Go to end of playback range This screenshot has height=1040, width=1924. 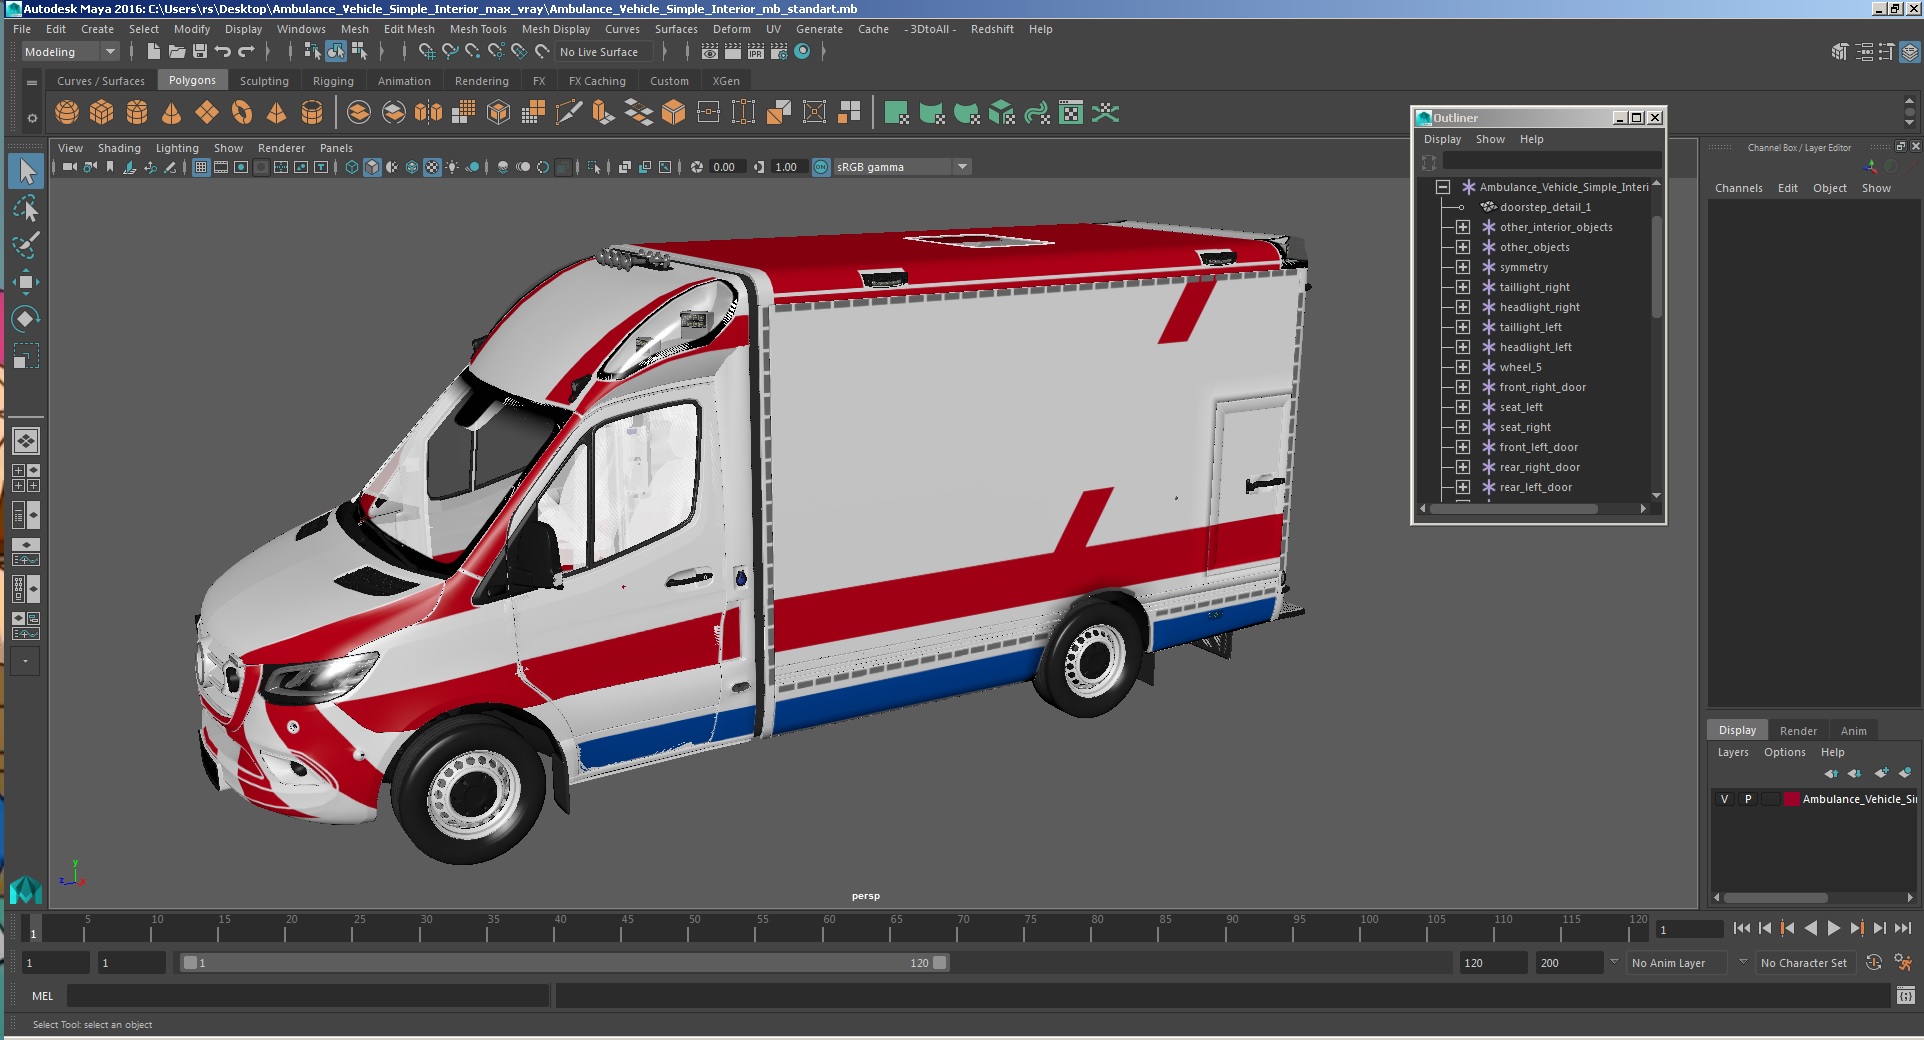(x=1902, y=929)
